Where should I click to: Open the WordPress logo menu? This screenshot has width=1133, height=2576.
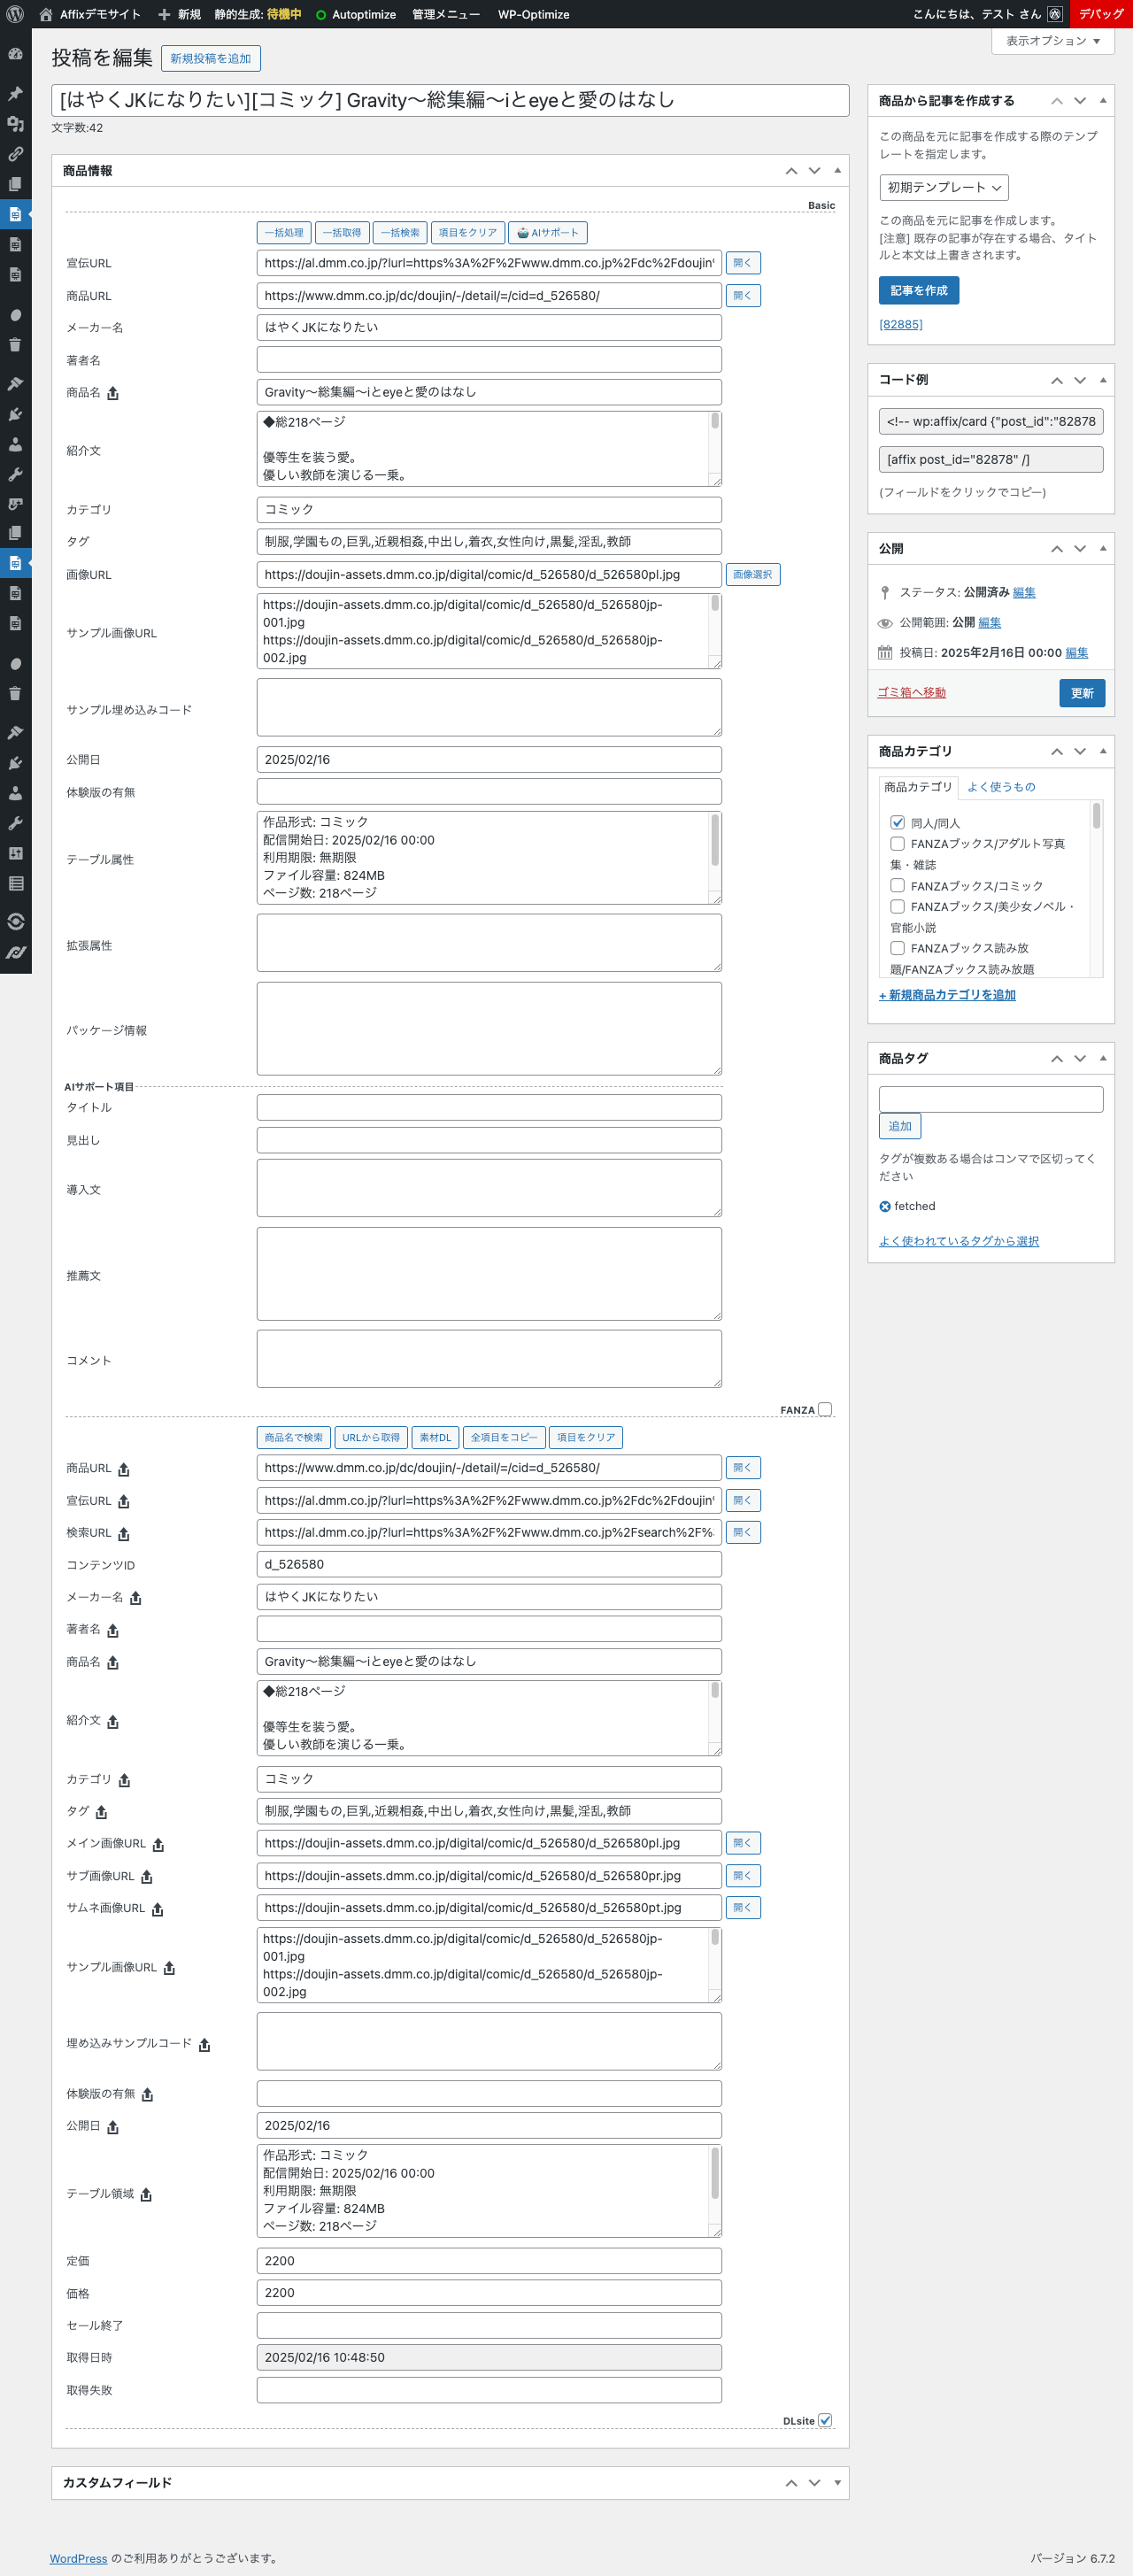[15, 14]
